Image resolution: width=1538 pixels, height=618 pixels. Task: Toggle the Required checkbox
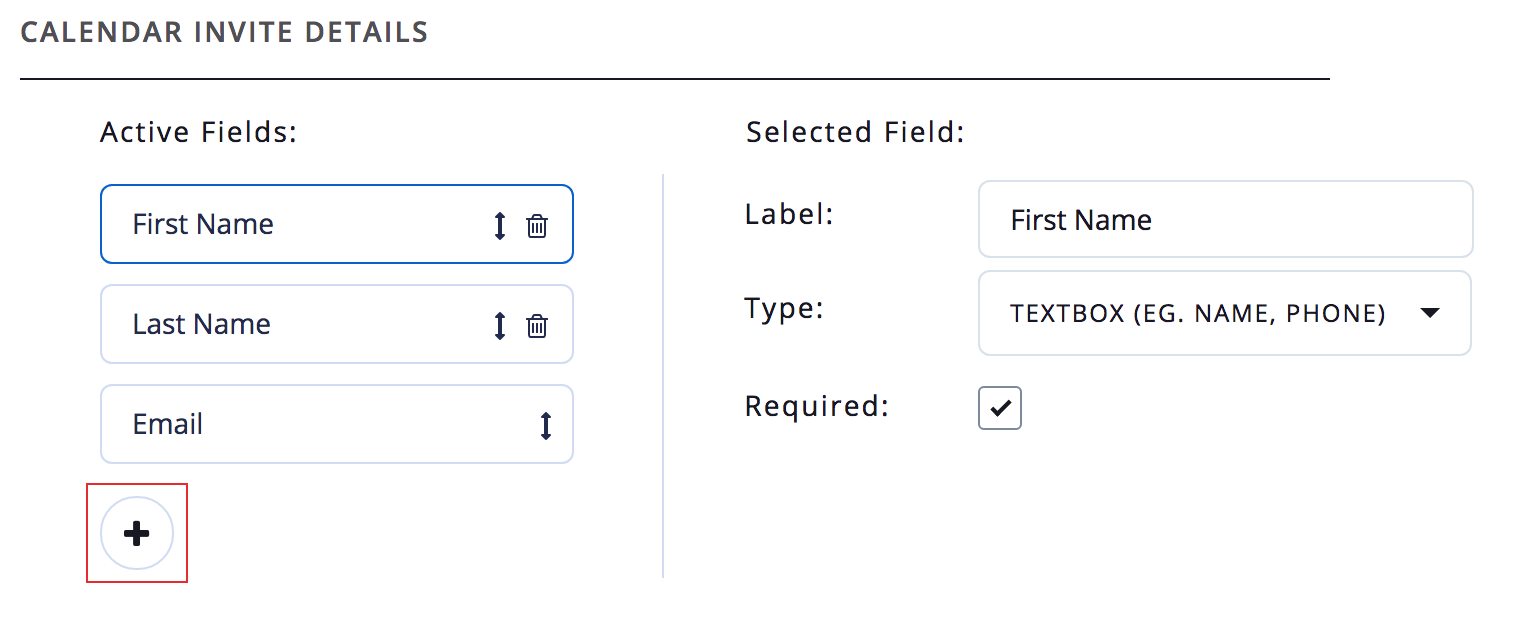1000,408
